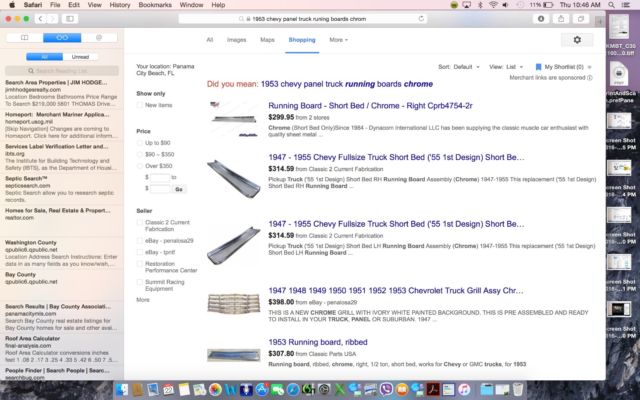
Task: Open the Chevrolet Truck Grill Assy listing
Action: tap(396, 291)
